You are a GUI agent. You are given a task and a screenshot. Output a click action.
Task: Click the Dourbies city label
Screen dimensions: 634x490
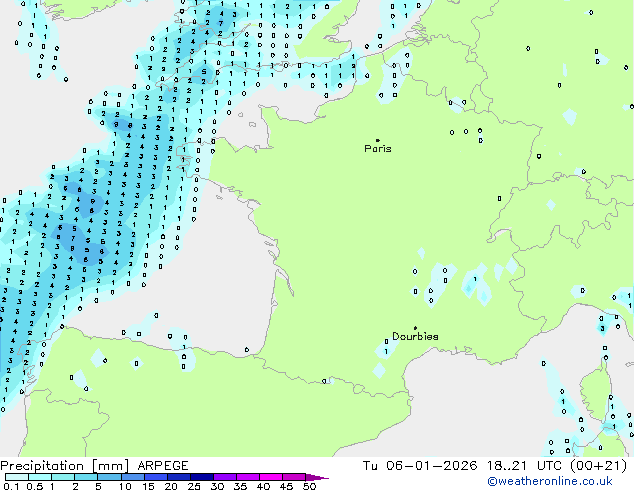point(415,336)
